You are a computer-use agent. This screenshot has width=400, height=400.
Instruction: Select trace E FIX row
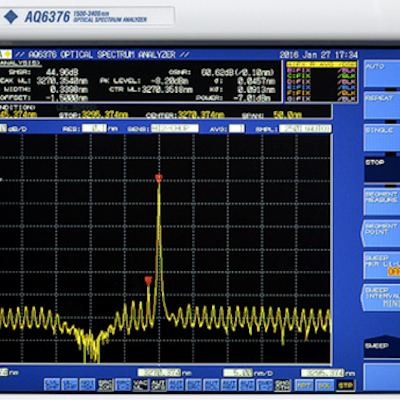click(x=322, y=87)
